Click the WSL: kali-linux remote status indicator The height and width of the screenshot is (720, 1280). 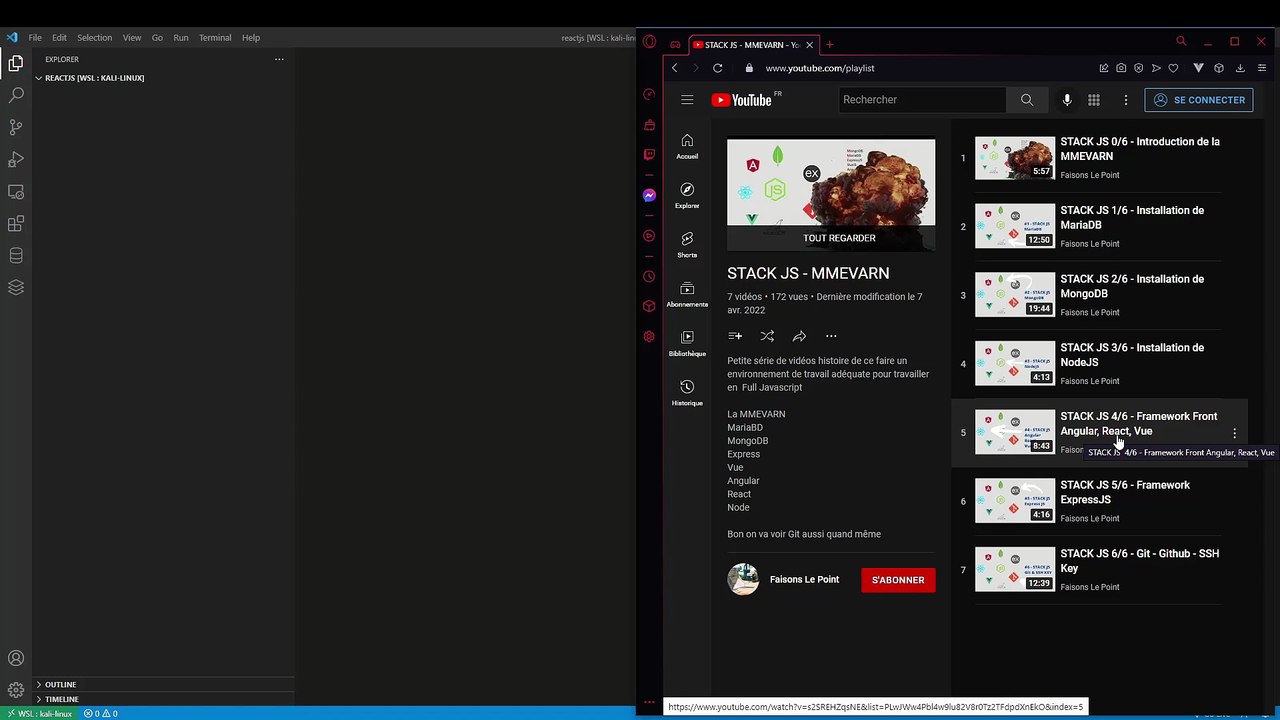click(38, 713)
